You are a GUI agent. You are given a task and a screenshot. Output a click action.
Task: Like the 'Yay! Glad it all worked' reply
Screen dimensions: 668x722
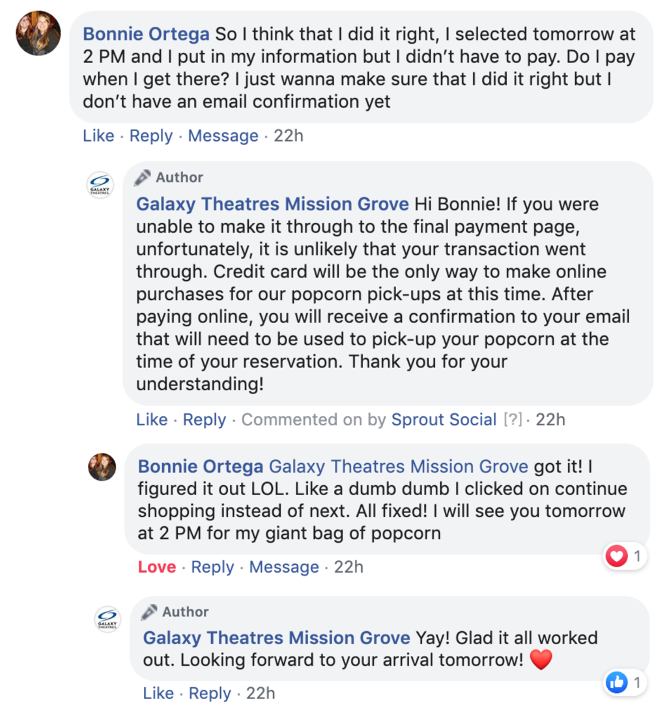(158, 693)
